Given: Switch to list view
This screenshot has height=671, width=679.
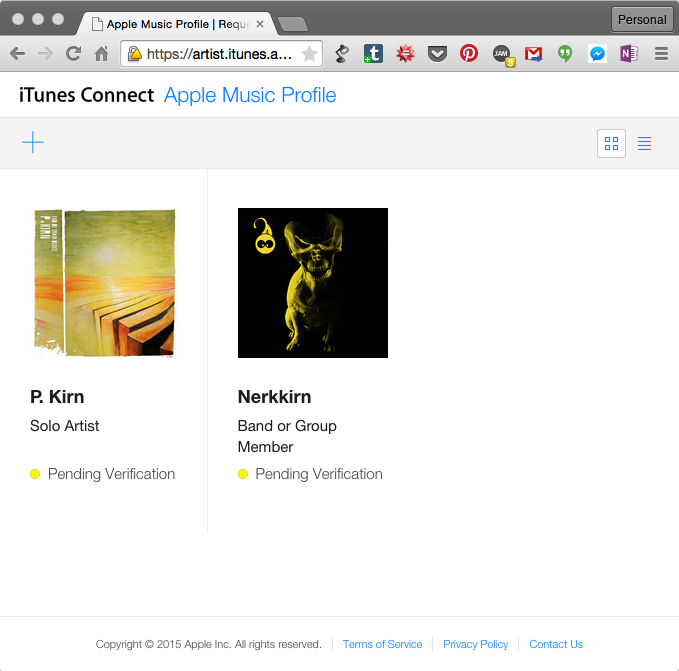Looking at the screenshot, I should 645,144.
